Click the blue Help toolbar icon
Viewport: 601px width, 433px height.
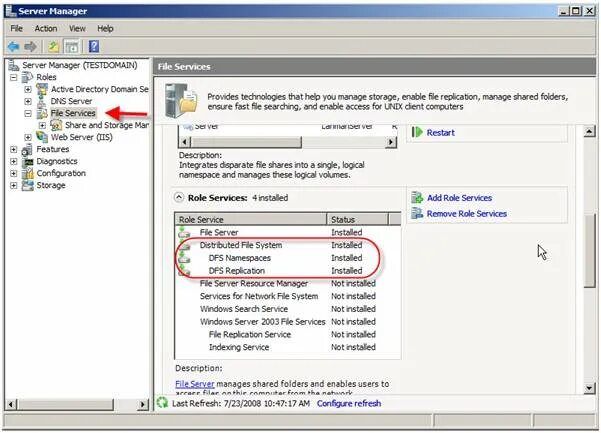pyautogui.click(x=94, y=47)
